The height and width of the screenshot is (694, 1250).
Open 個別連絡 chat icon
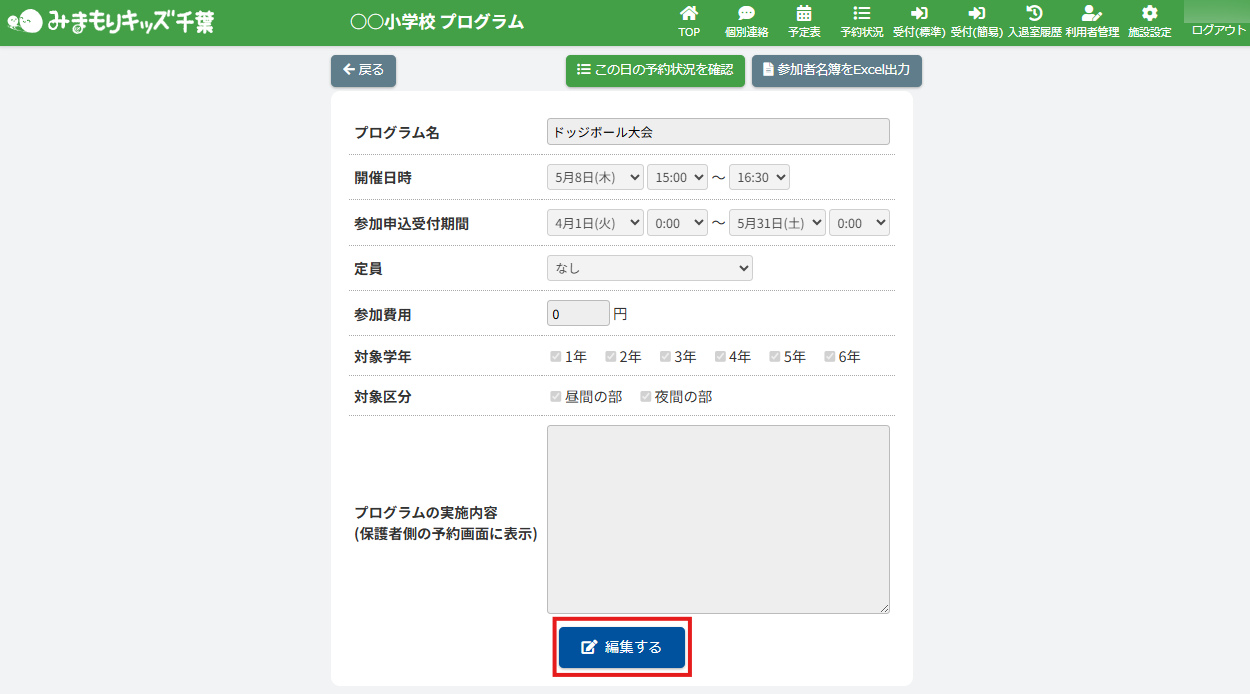746,14
